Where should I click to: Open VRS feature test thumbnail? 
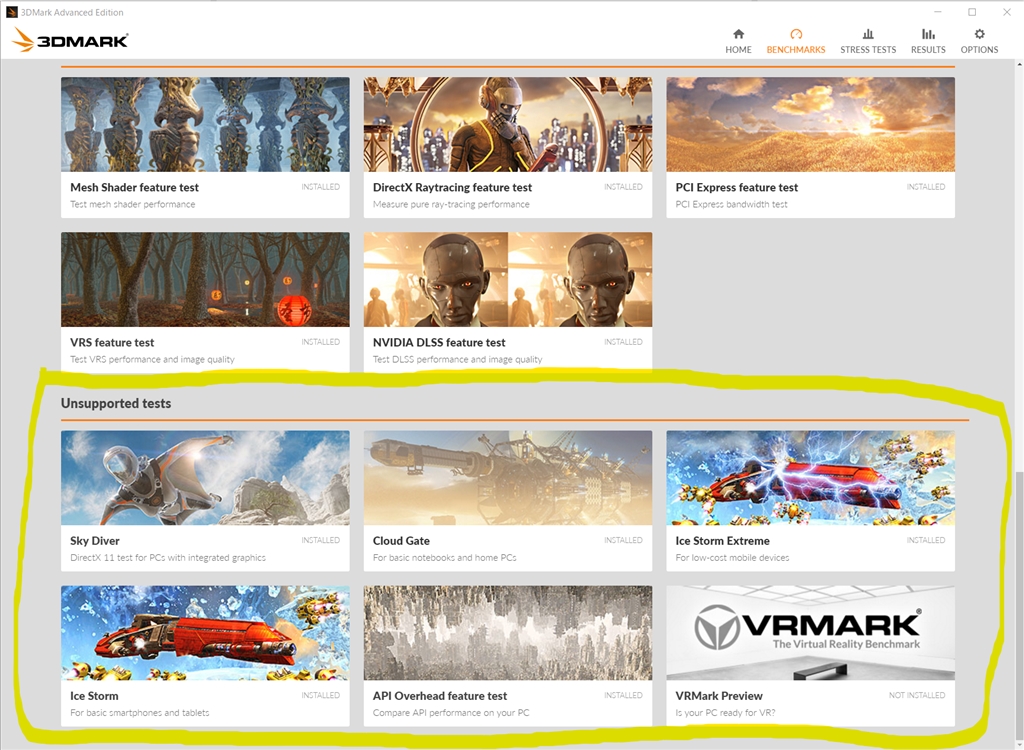pos(205,280)
